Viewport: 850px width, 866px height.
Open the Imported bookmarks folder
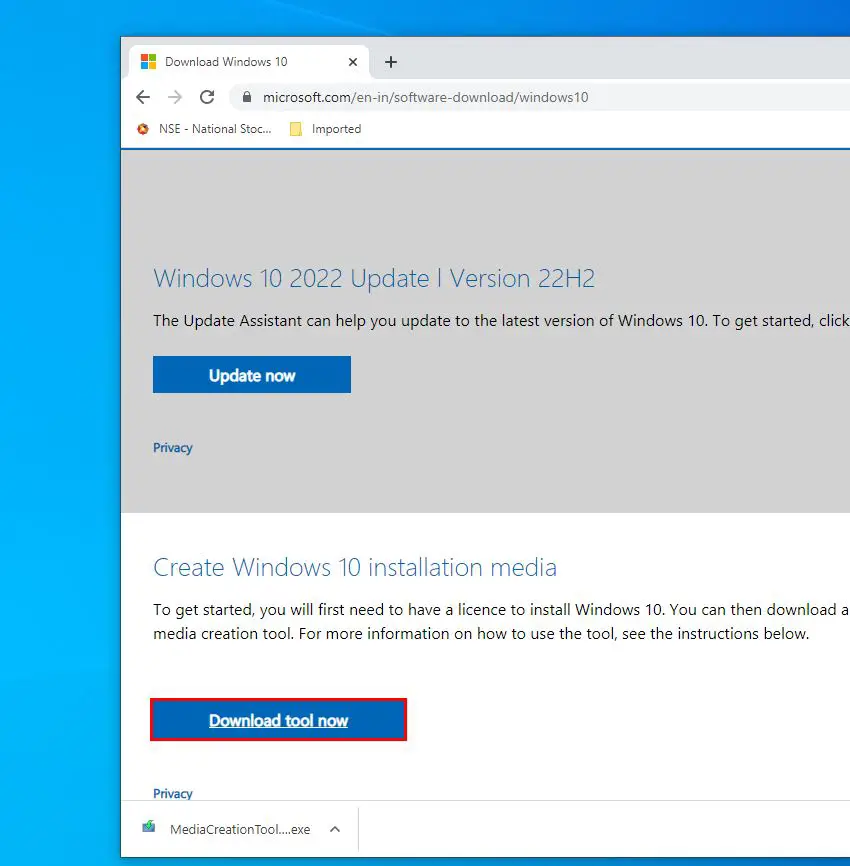click(325, 129)
